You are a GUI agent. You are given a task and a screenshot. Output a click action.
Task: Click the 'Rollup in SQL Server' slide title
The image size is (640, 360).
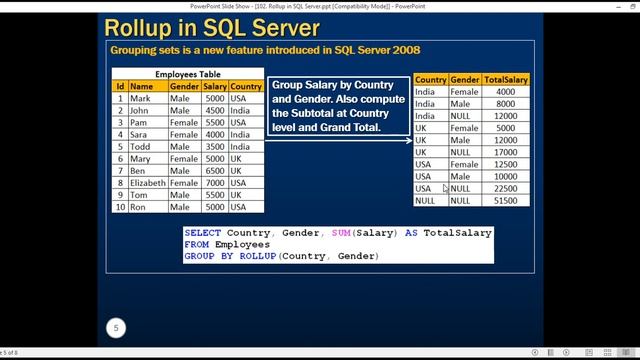click(212, 28)
